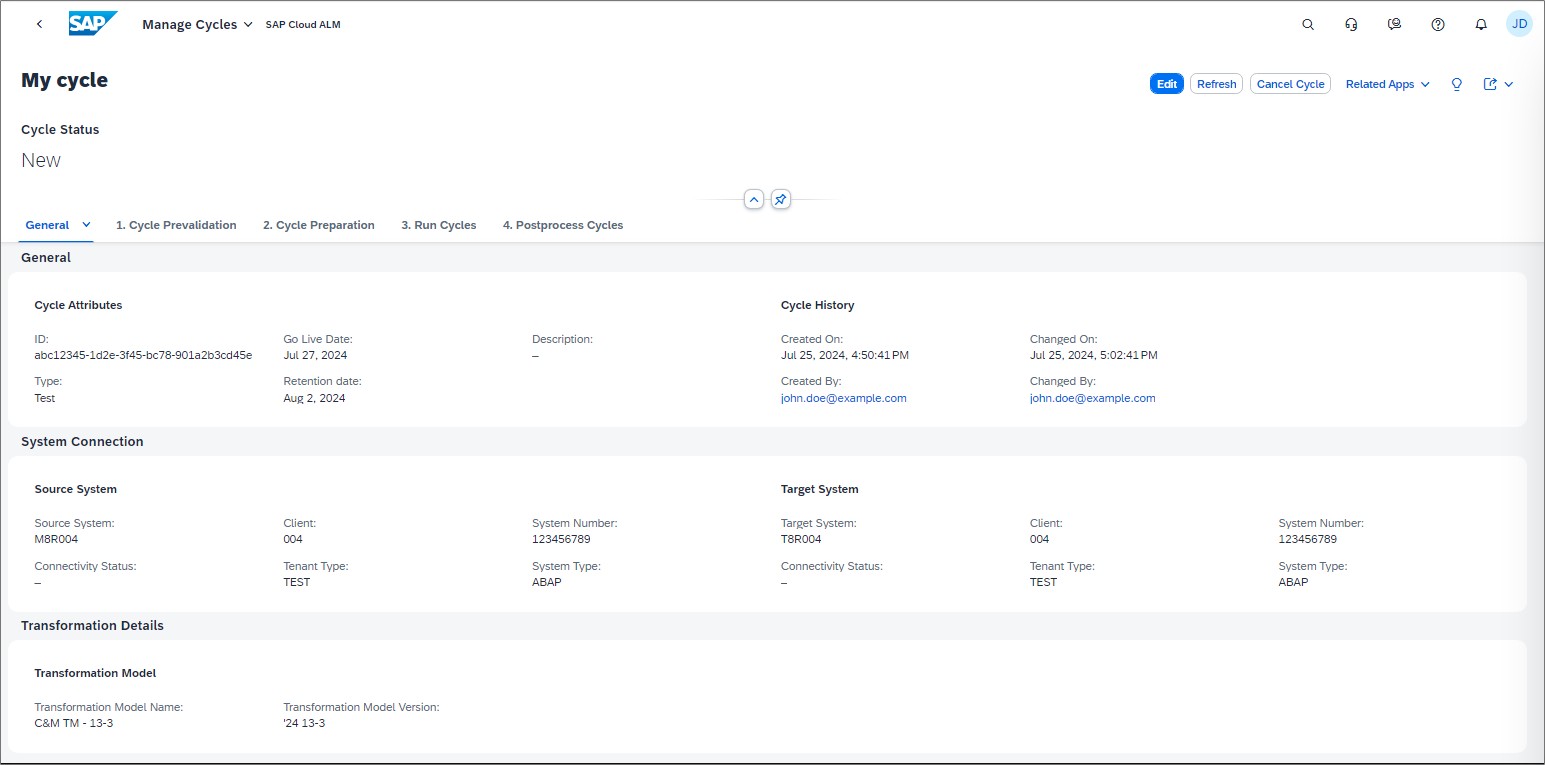
Task: Open the JD user profile avatar
Action: (1519, 24)
